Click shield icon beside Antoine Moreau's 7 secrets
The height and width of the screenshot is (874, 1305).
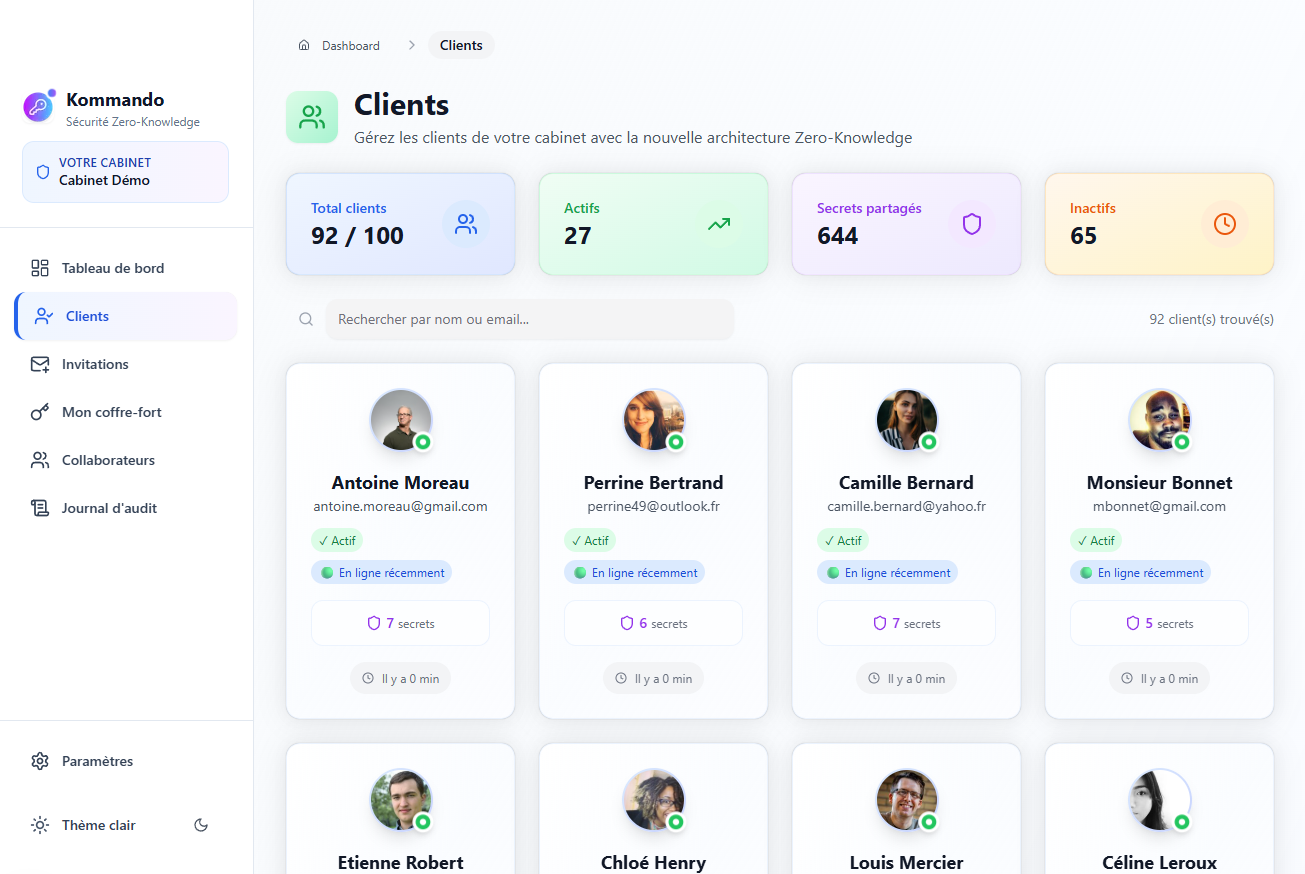pos(374,623)
